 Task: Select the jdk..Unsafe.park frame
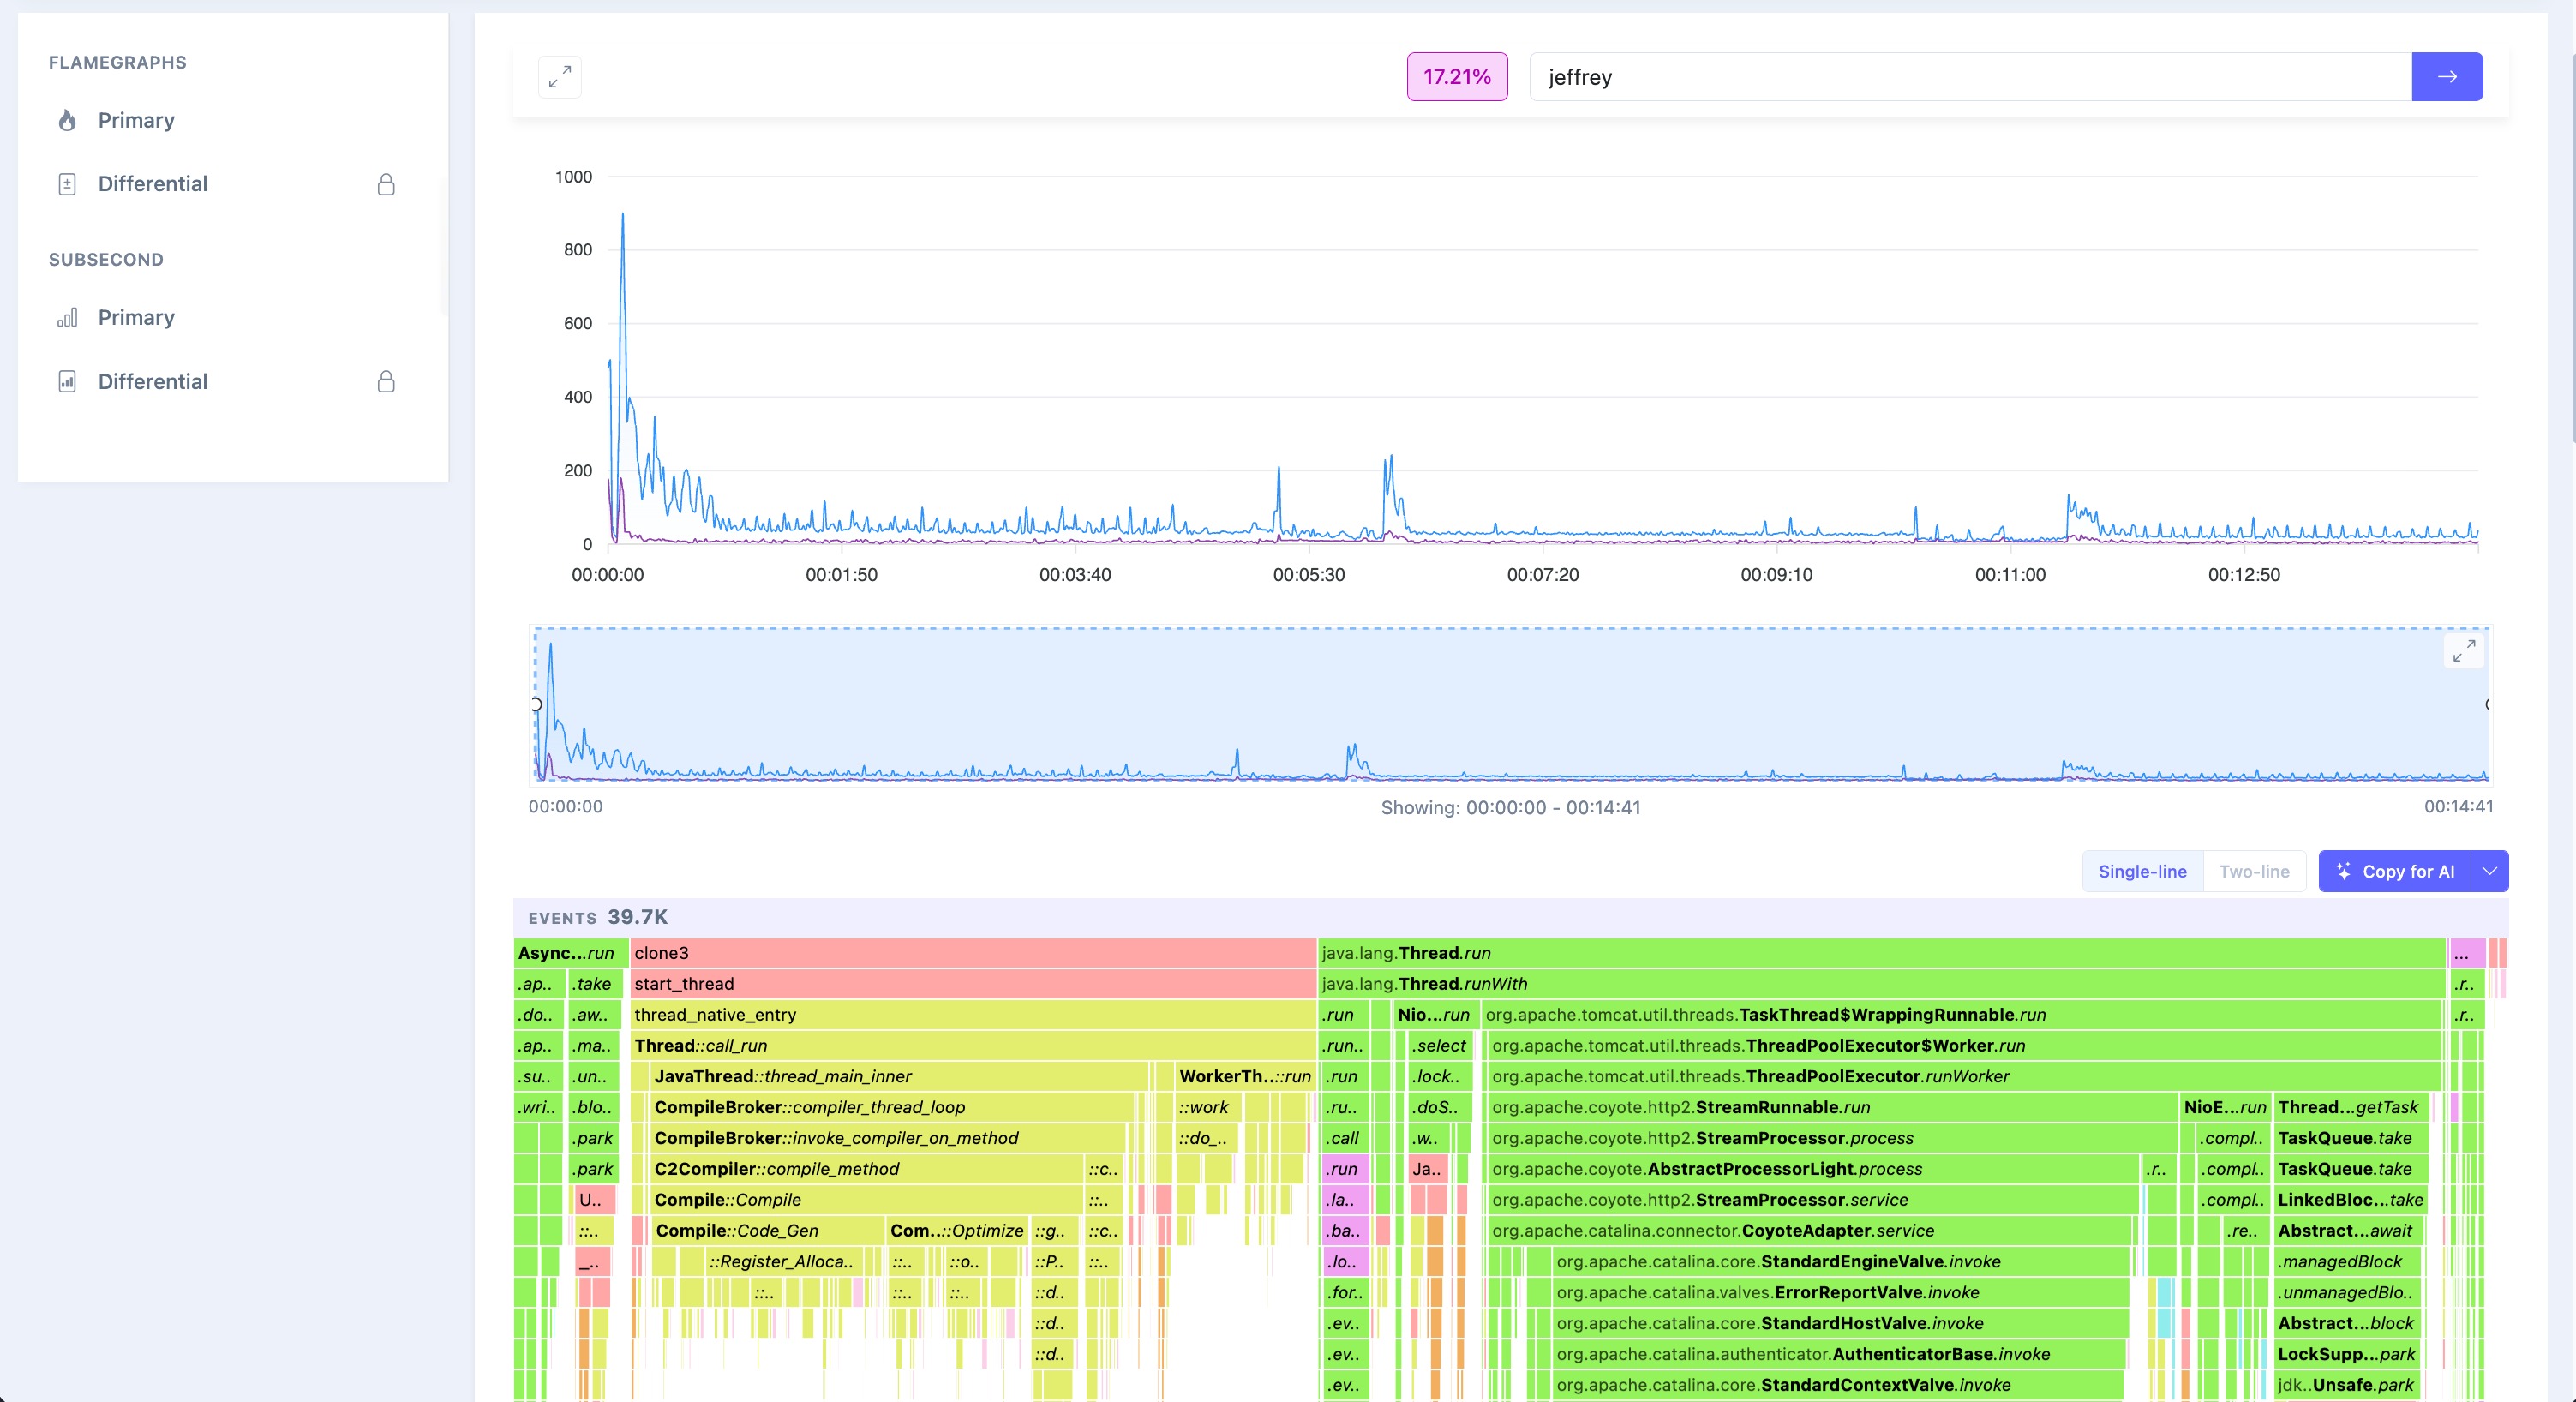click(2346, 1386)
